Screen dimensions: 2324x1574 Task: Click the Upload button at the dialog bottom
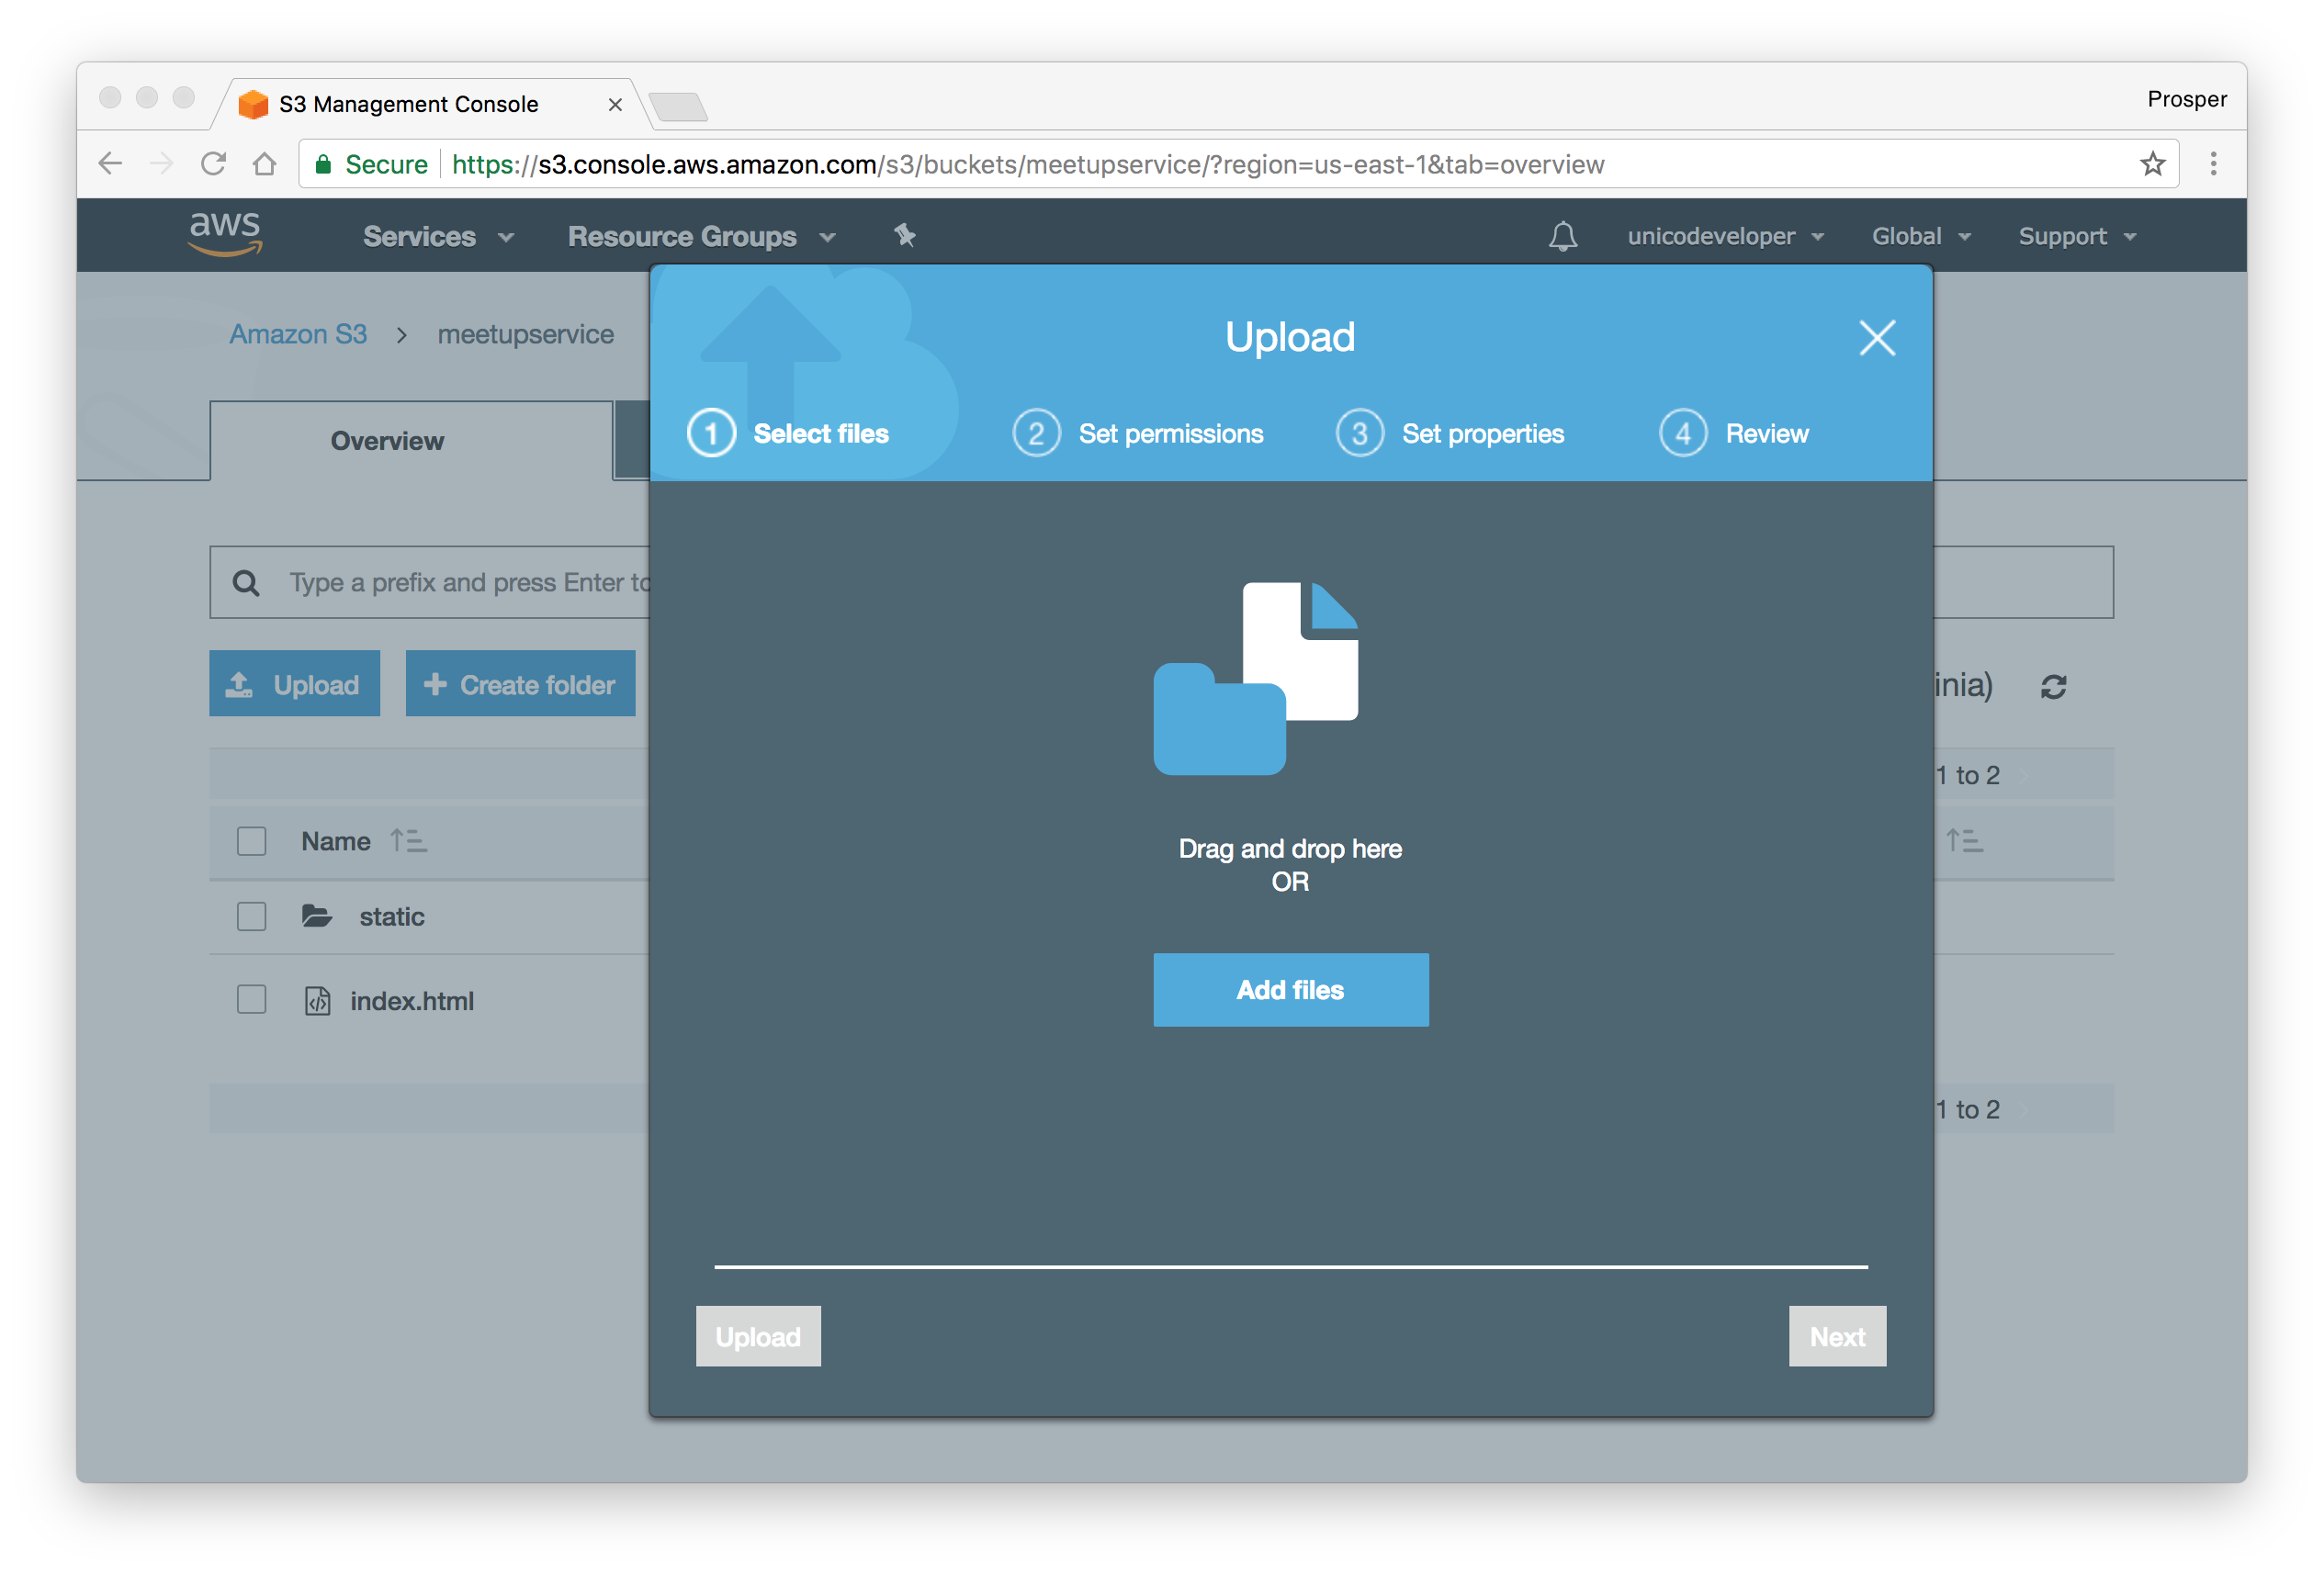click(x=758, y=1337)
